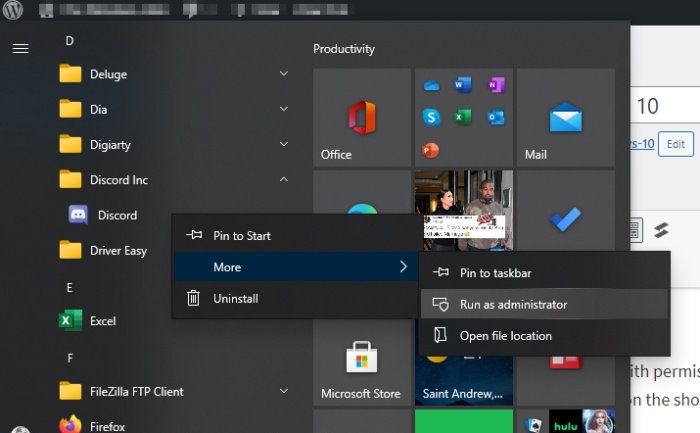Click the Edit button next to the permalink

point(676,144)
